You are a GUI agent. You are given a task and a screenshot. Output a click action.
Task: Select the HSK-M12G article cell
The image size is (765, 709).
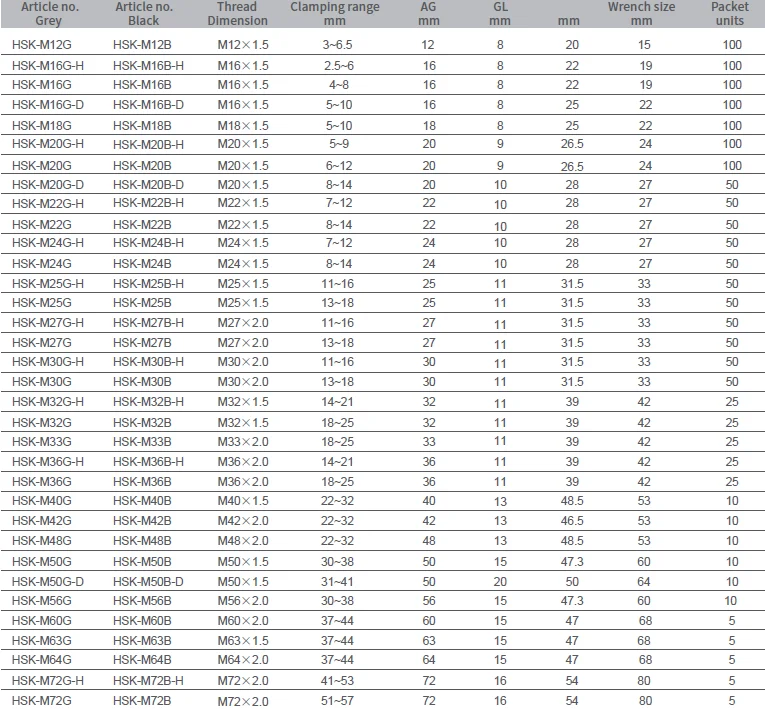[x=41, y=46]
